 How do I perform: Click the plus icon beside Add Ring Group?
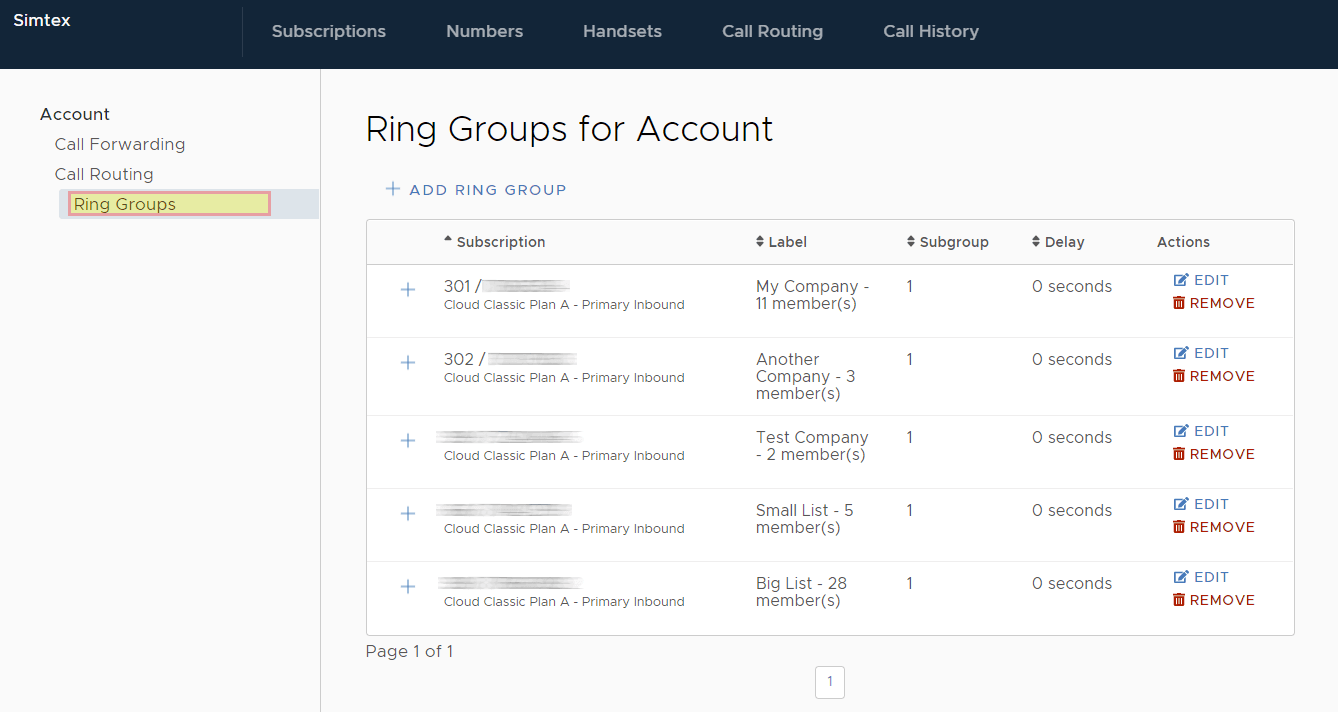pos(393,189)
